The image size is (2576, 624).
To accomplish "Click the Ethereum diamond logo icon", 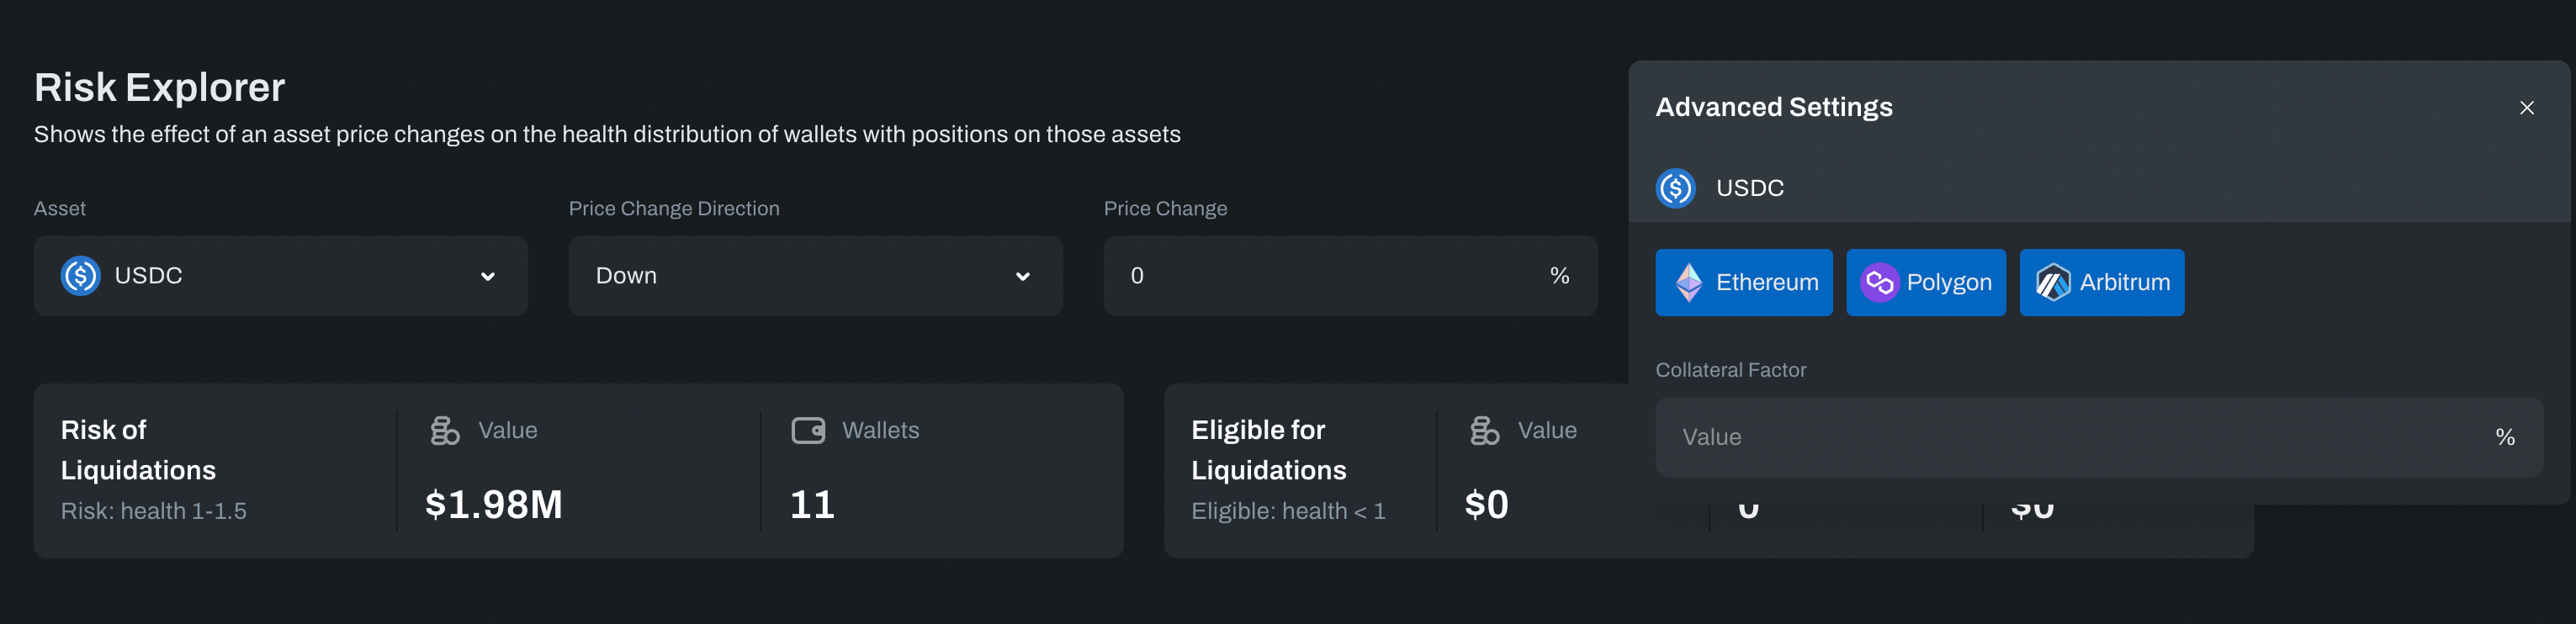I will point(1689,283).
